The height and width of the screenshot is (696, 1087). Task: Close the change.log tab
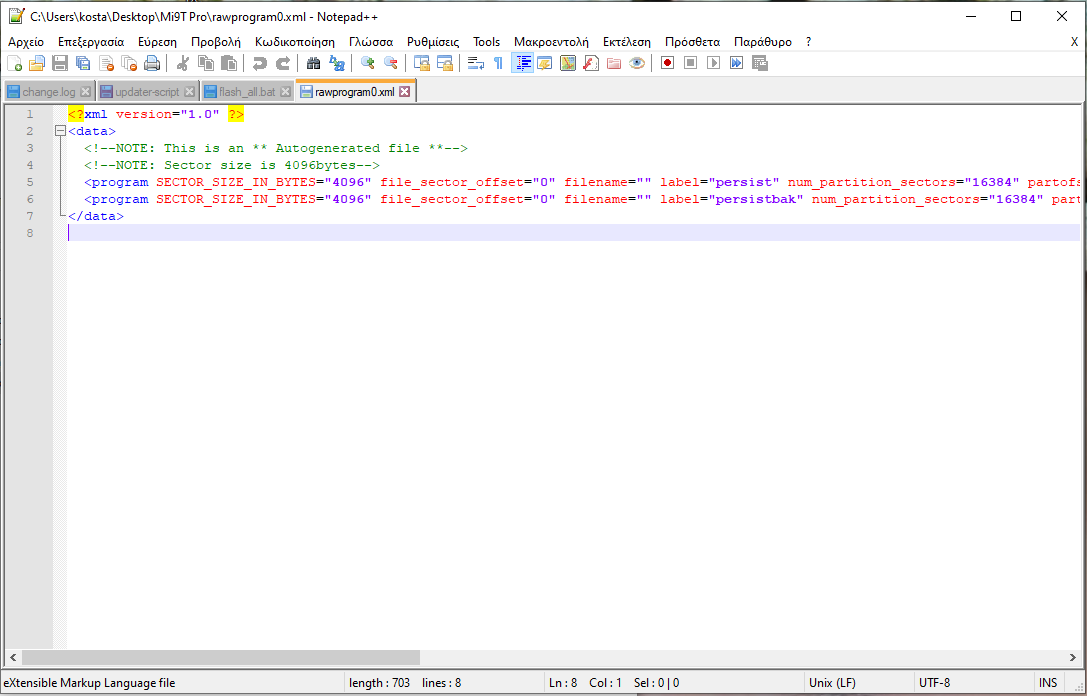[x=85, y=92]
